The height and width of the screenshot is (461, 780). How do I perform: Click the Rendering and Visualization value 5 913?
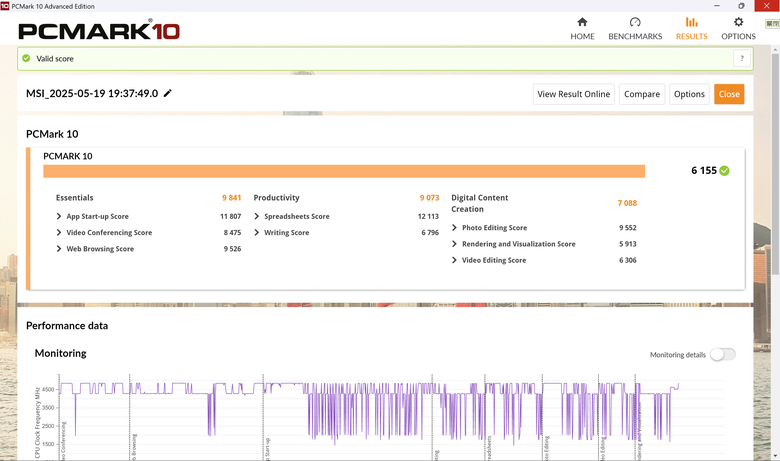tap(628, 244)
